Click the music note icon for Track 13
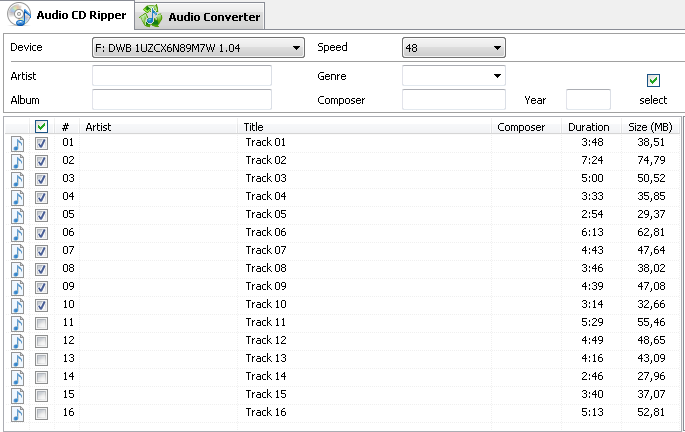Viewport: 685px width, 432px height. [17, 360]
